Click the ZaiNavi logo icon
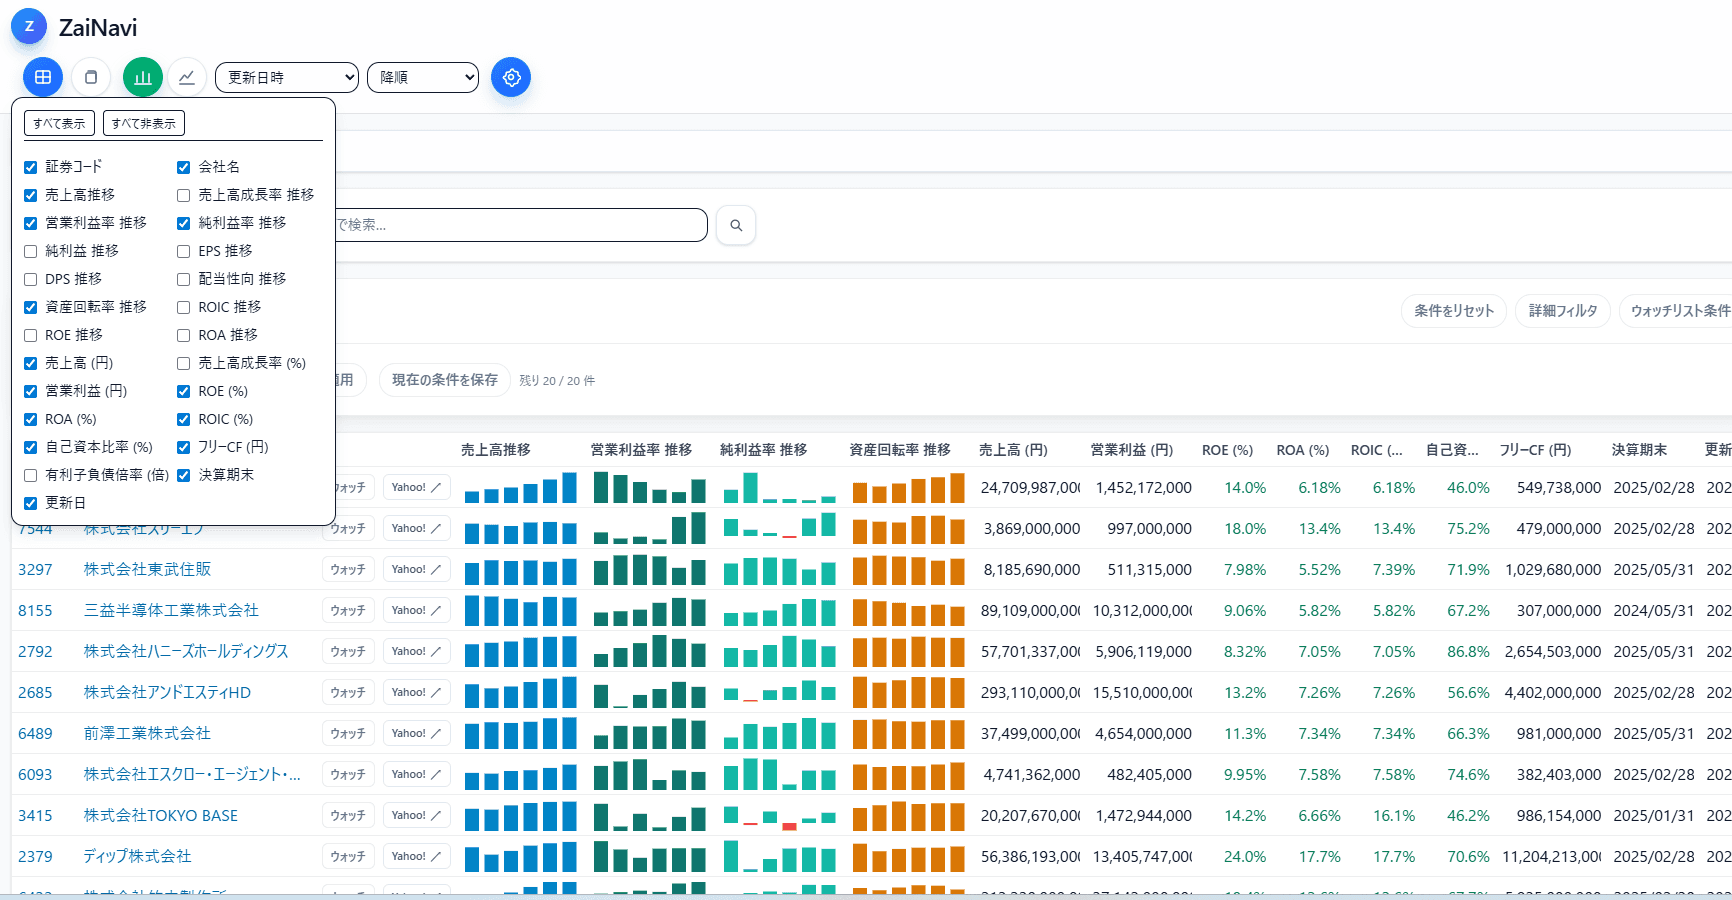Image resolution: width=1732 pixels, height=900 pixels. coord(29,27)
